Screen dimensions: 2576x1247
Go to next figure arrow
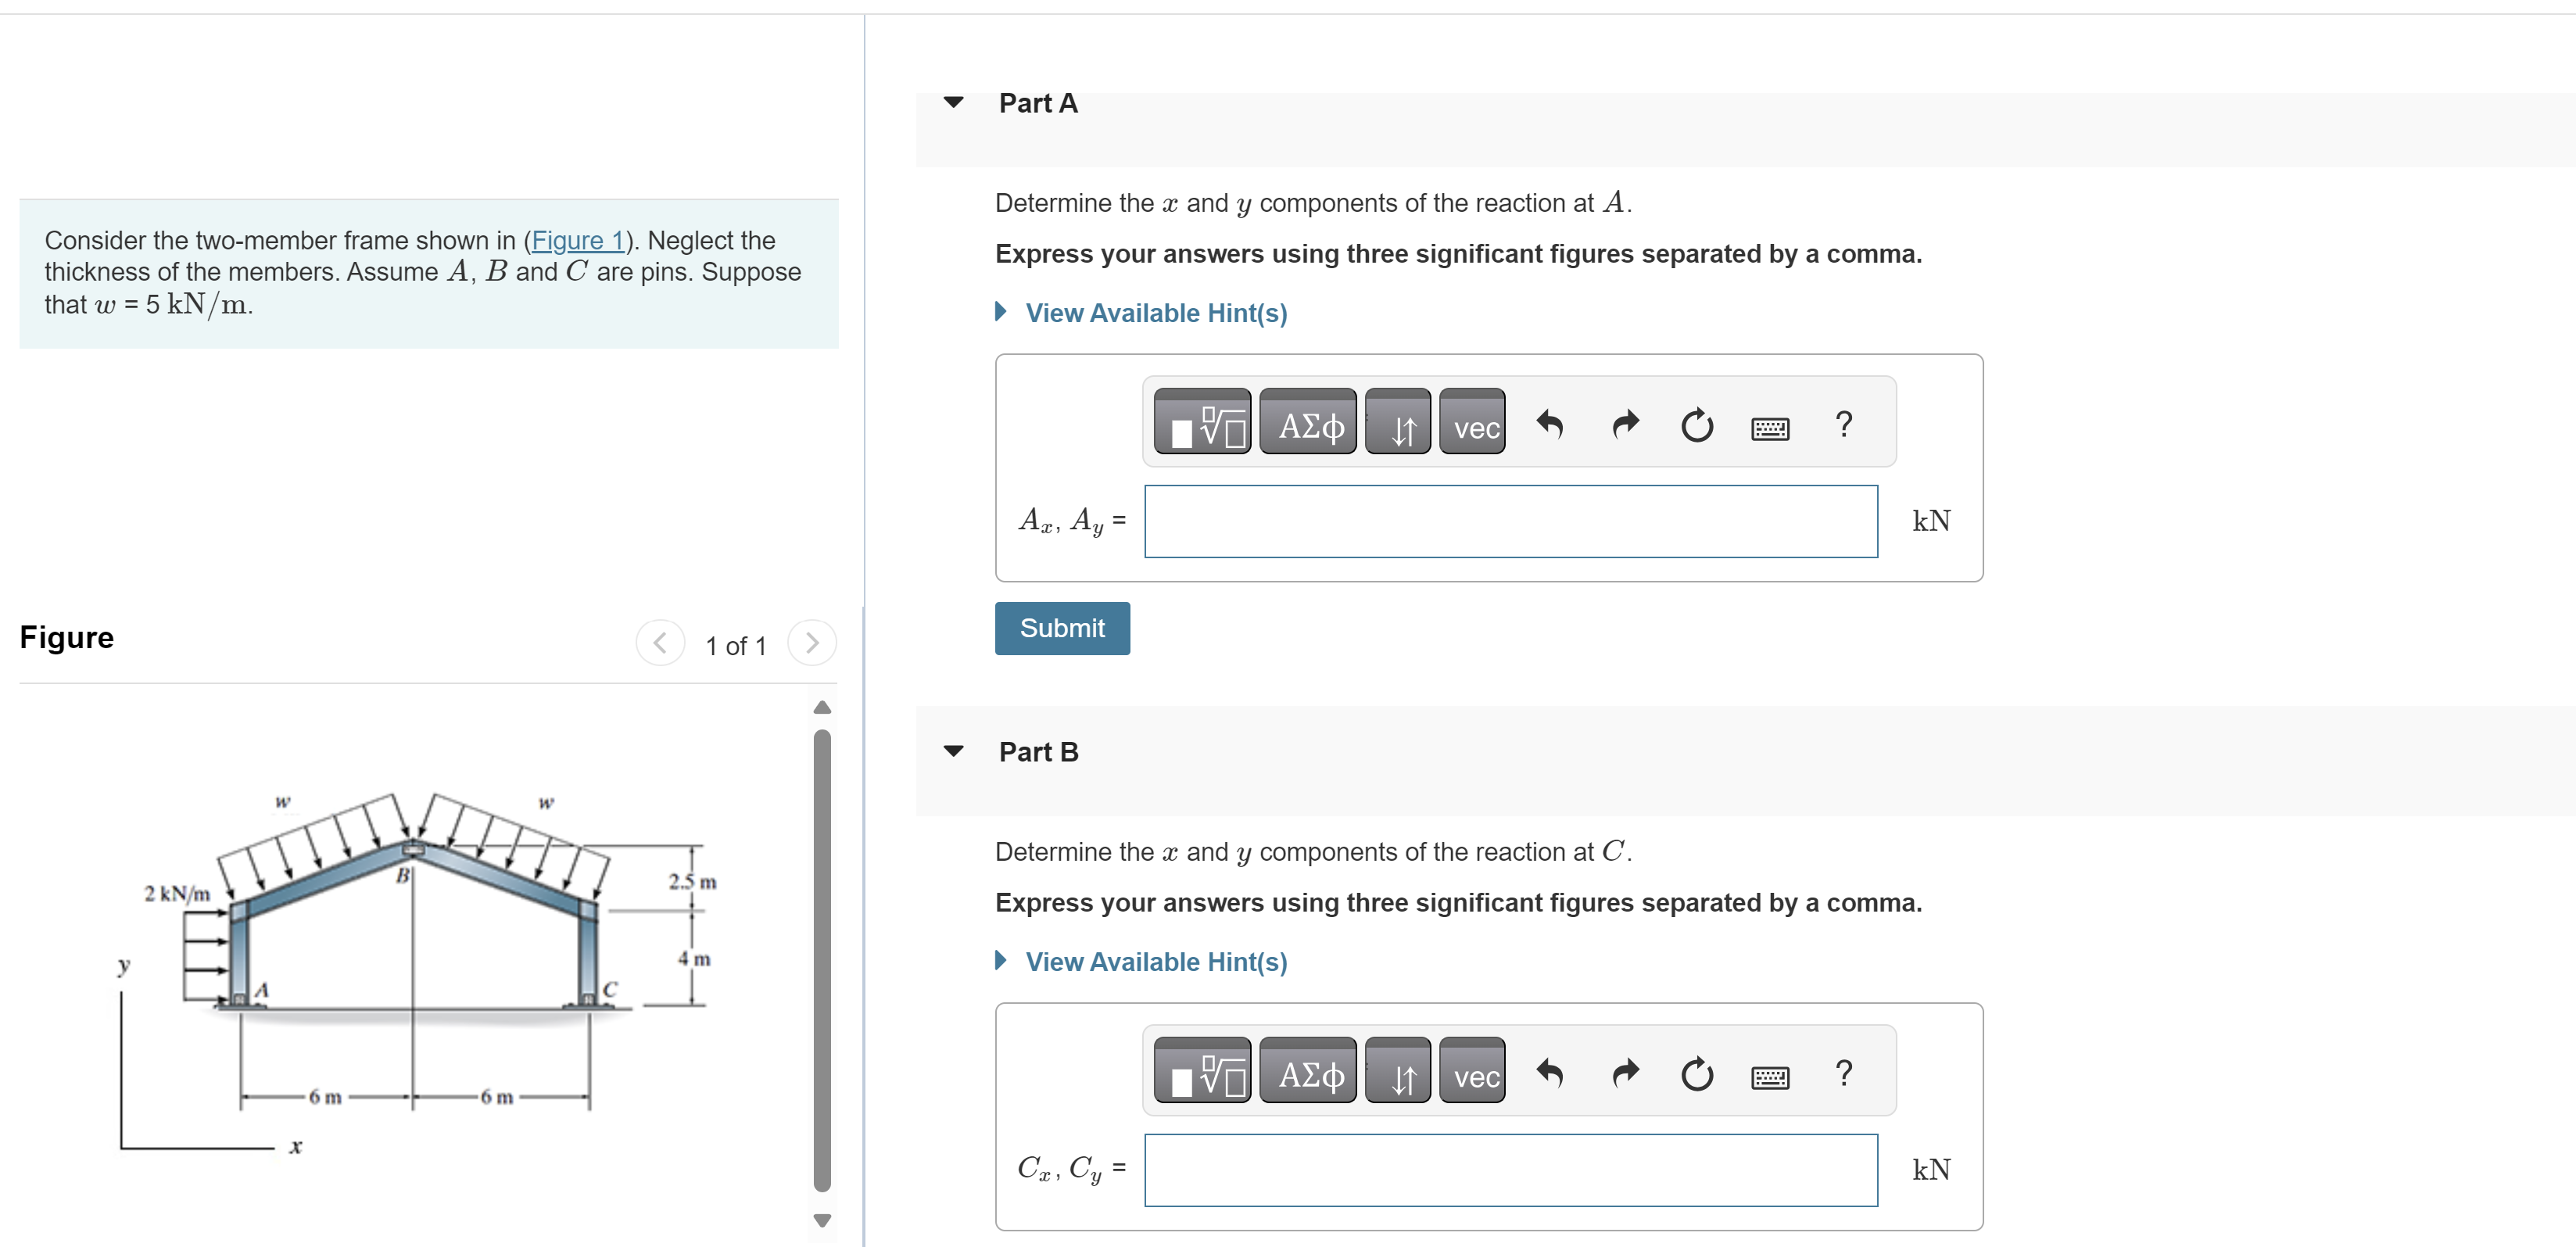[812, 643]
